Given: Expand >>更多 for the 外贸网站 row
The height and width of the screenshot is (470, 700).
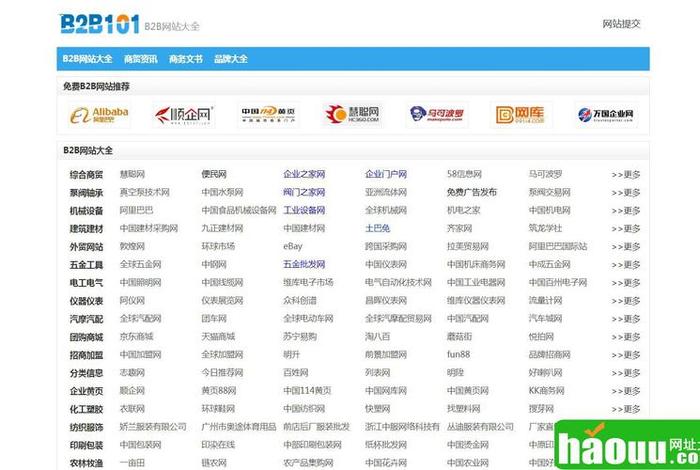Looking at the screenshot, I should pyautogui.click(x=626, y=247).
